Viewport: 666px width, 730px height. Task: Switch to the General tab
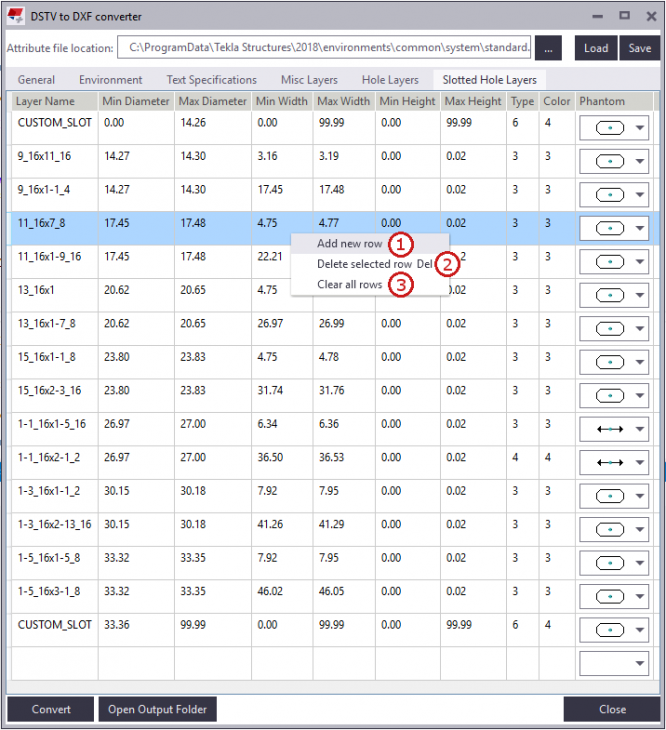click(x=36, y=80)
